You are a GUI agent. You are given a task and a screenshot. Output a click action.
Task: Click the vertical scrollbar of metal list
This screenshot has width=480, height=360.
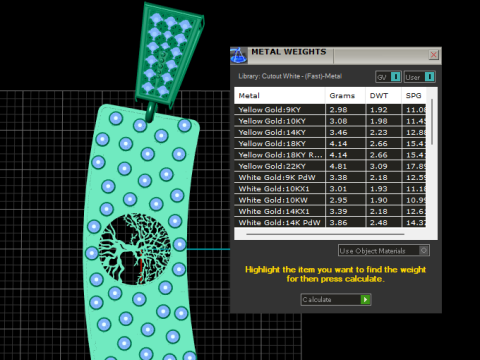pos(432,122)
